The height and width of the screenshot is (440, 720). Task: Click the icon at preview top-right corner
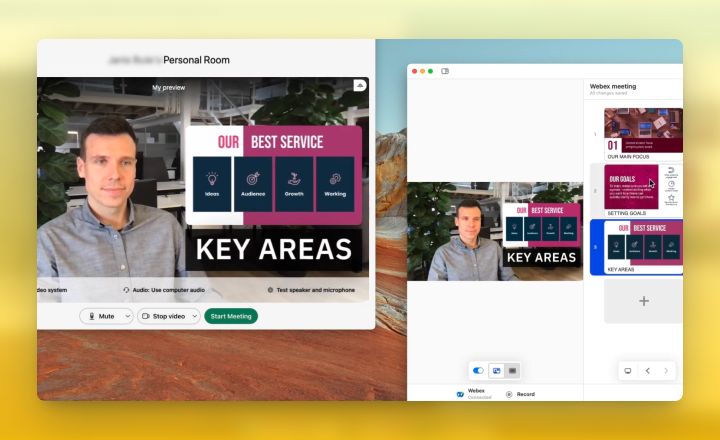[359, 86]
